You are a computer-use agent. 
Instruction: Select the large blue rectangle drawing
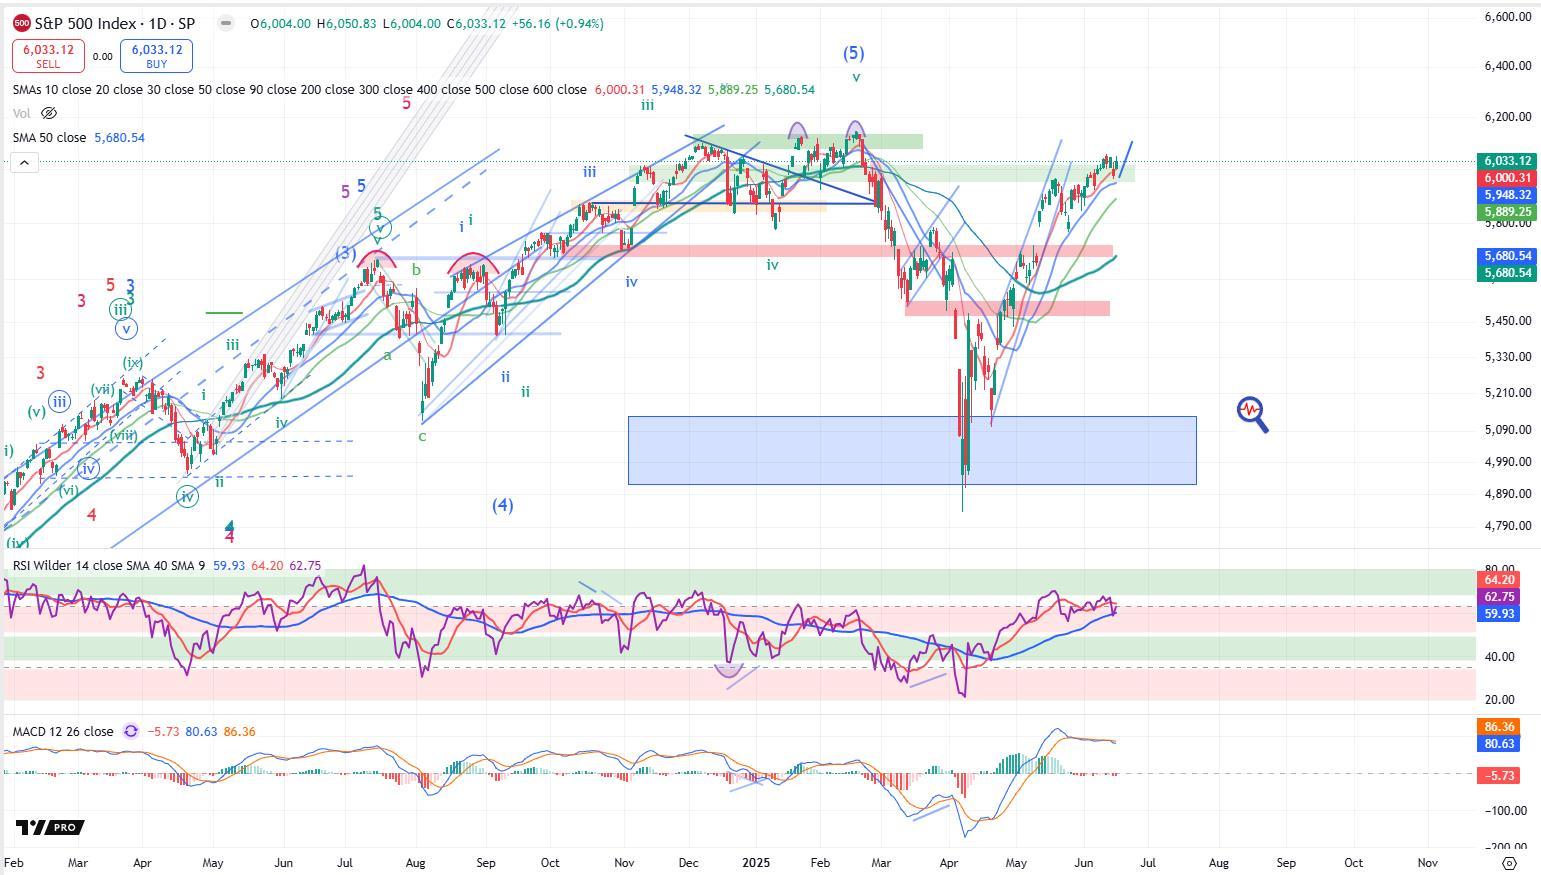click(912, 450)
